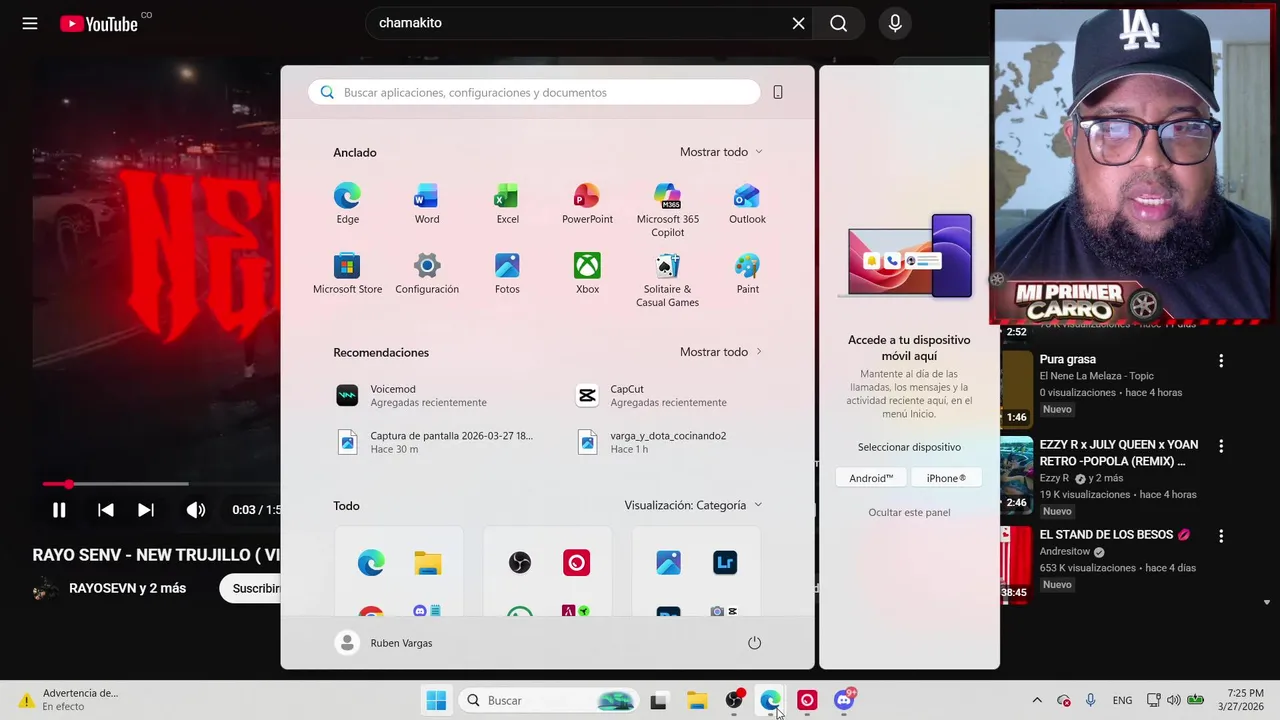The image size is (1280, 720).
Task: Open EZZY R x JULY QUEEN video thumbnail
Action: coord(1017,476)
